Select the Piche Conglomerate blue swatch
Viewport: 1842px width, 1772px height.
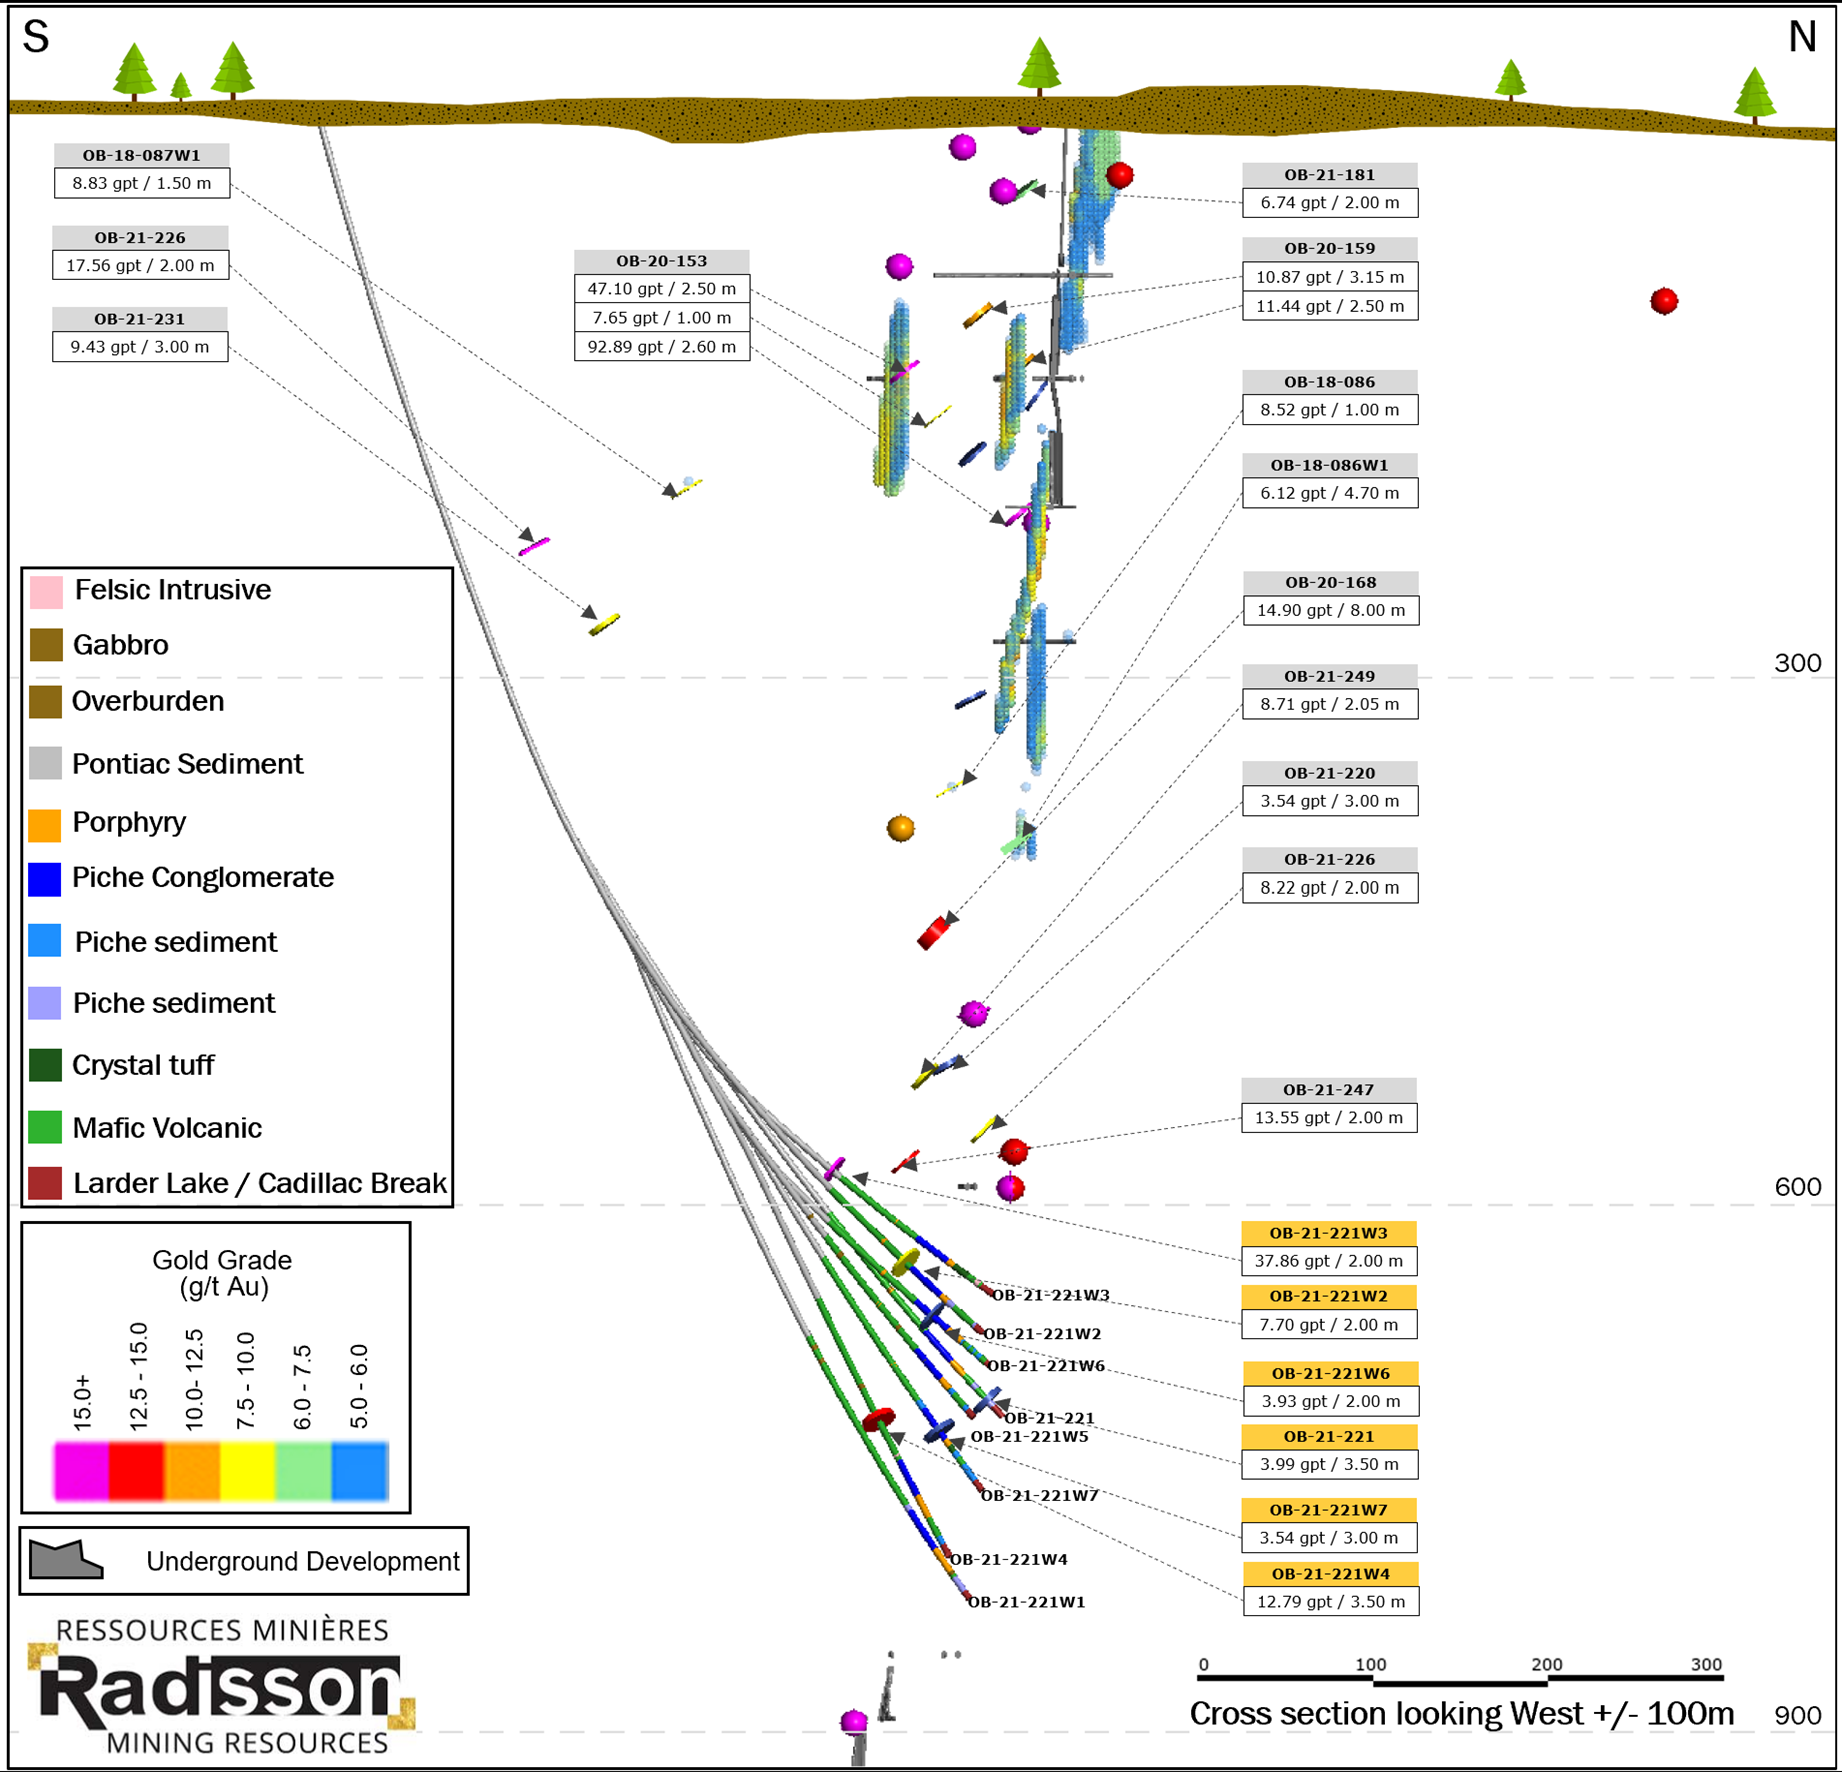(x=45, y=879)
